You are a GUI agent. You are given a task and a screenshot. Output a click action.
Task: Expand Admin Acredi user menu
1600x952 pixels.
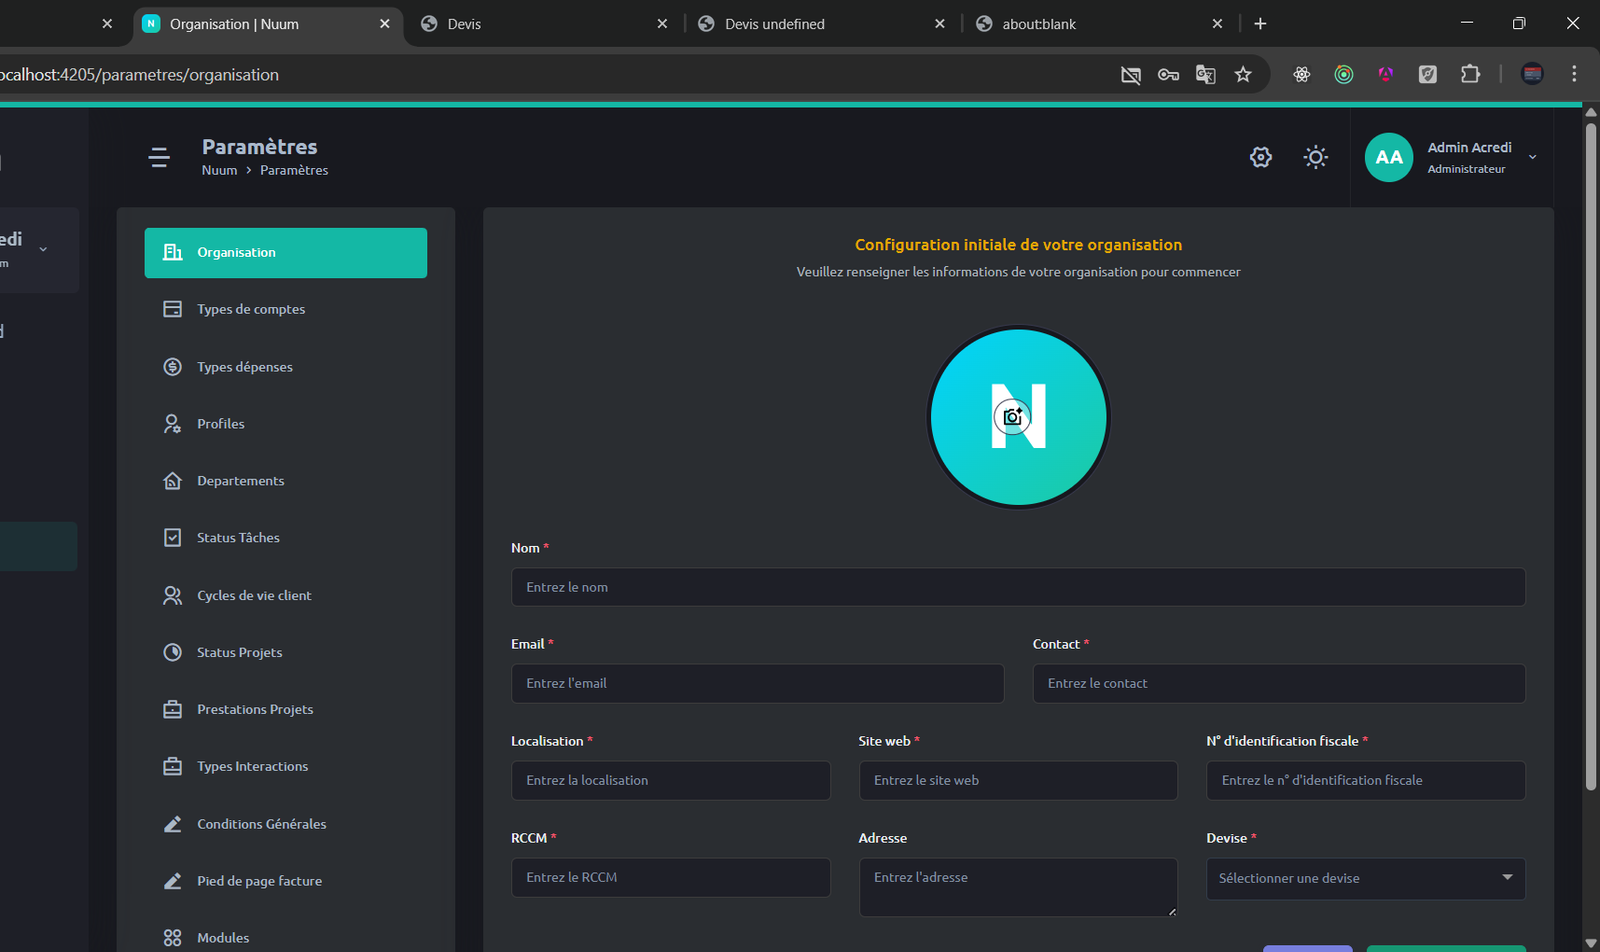[x=1532, y=157]
